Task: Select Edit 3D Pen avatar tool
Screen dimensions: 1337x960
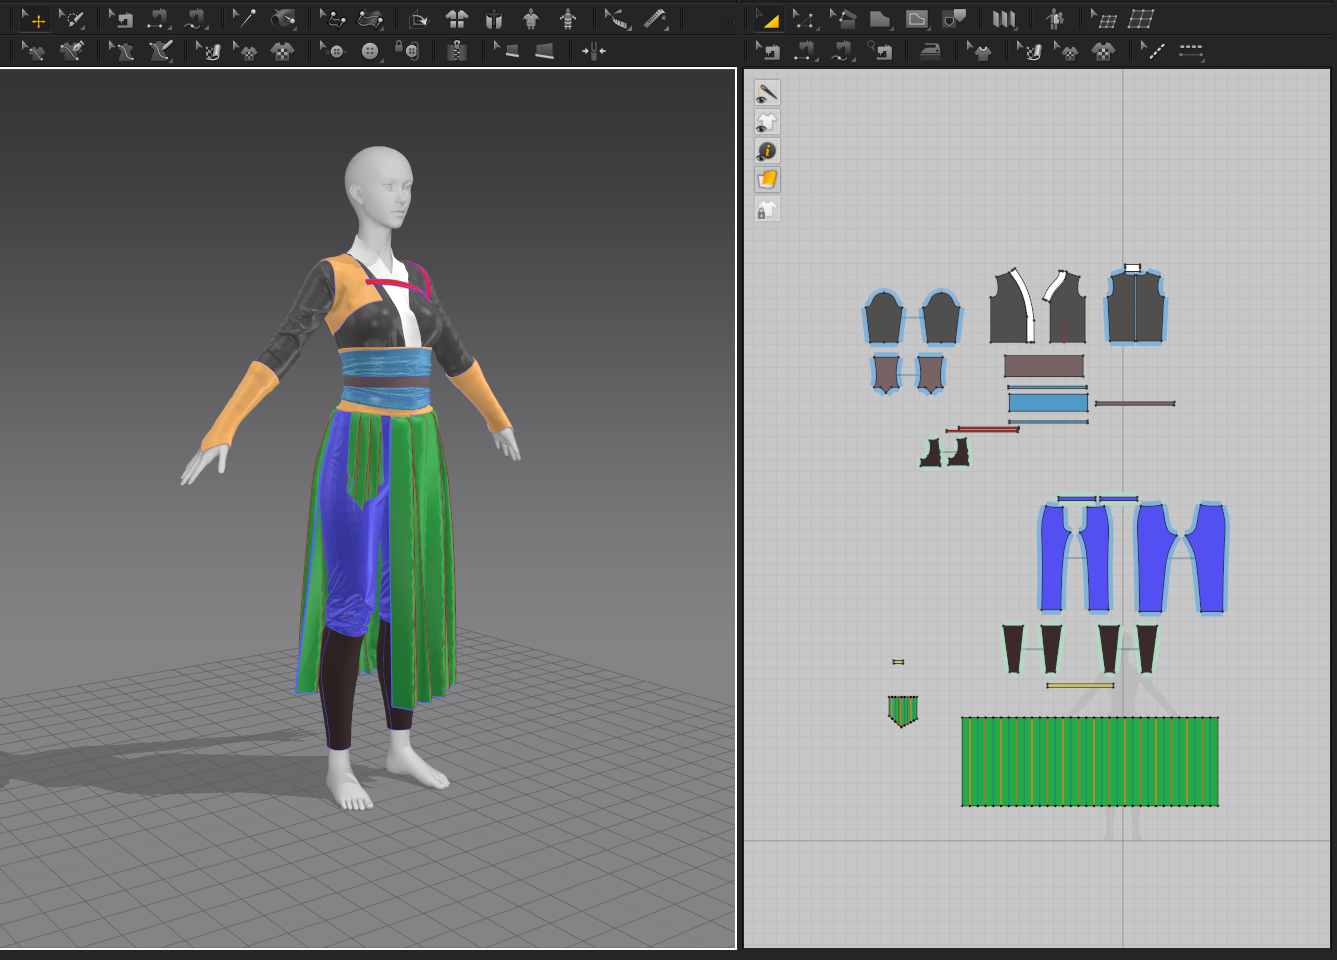Action: click(x=122, y=51)
